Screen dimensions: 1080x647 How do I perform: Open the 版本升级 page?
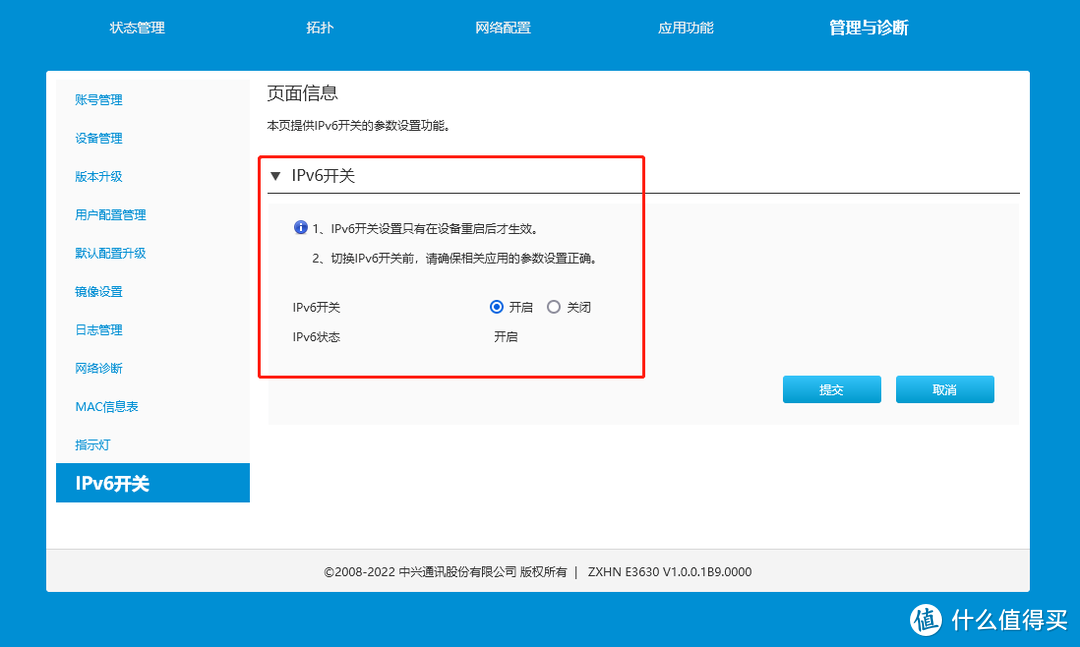98,176
